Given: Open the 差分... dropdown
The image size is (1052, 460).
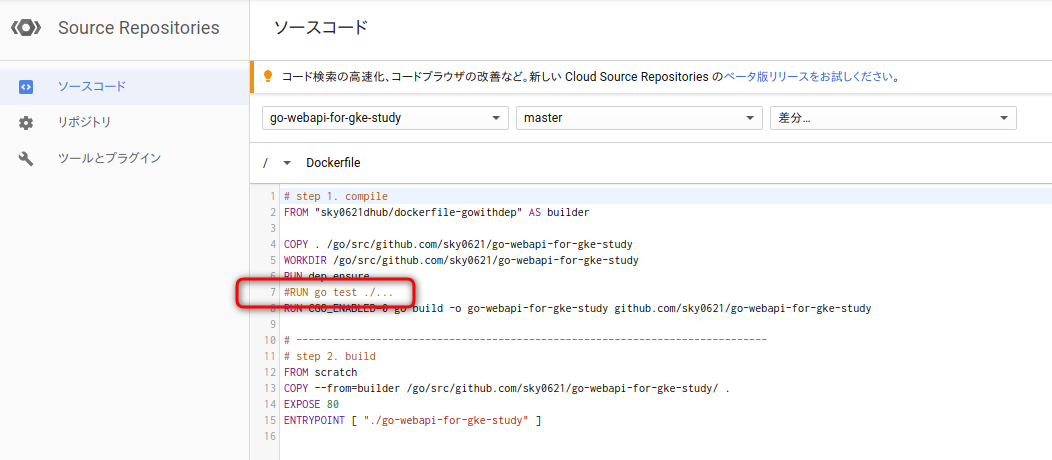Looking at the screenshot, I should [893, 118].
